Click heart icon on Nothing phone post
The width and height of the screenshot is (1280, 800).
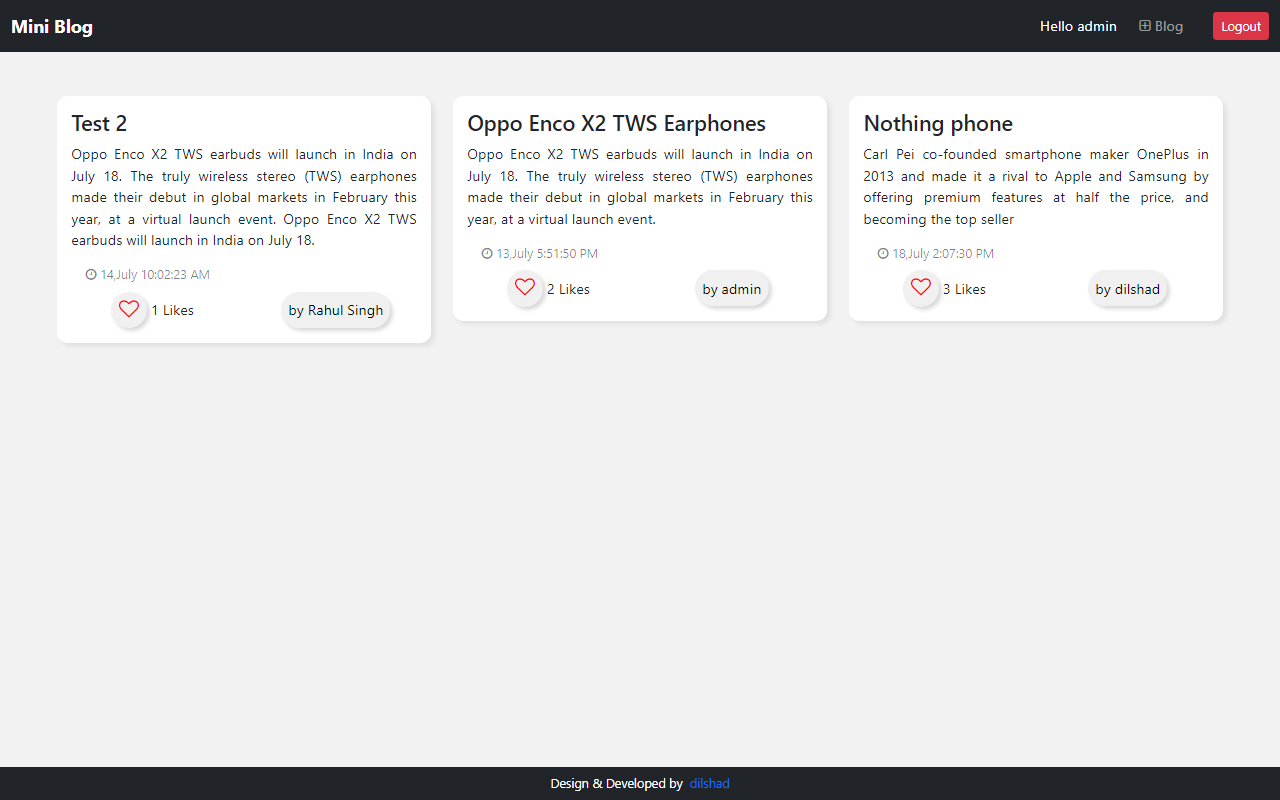pyautogui.click(x=921, y=288)
